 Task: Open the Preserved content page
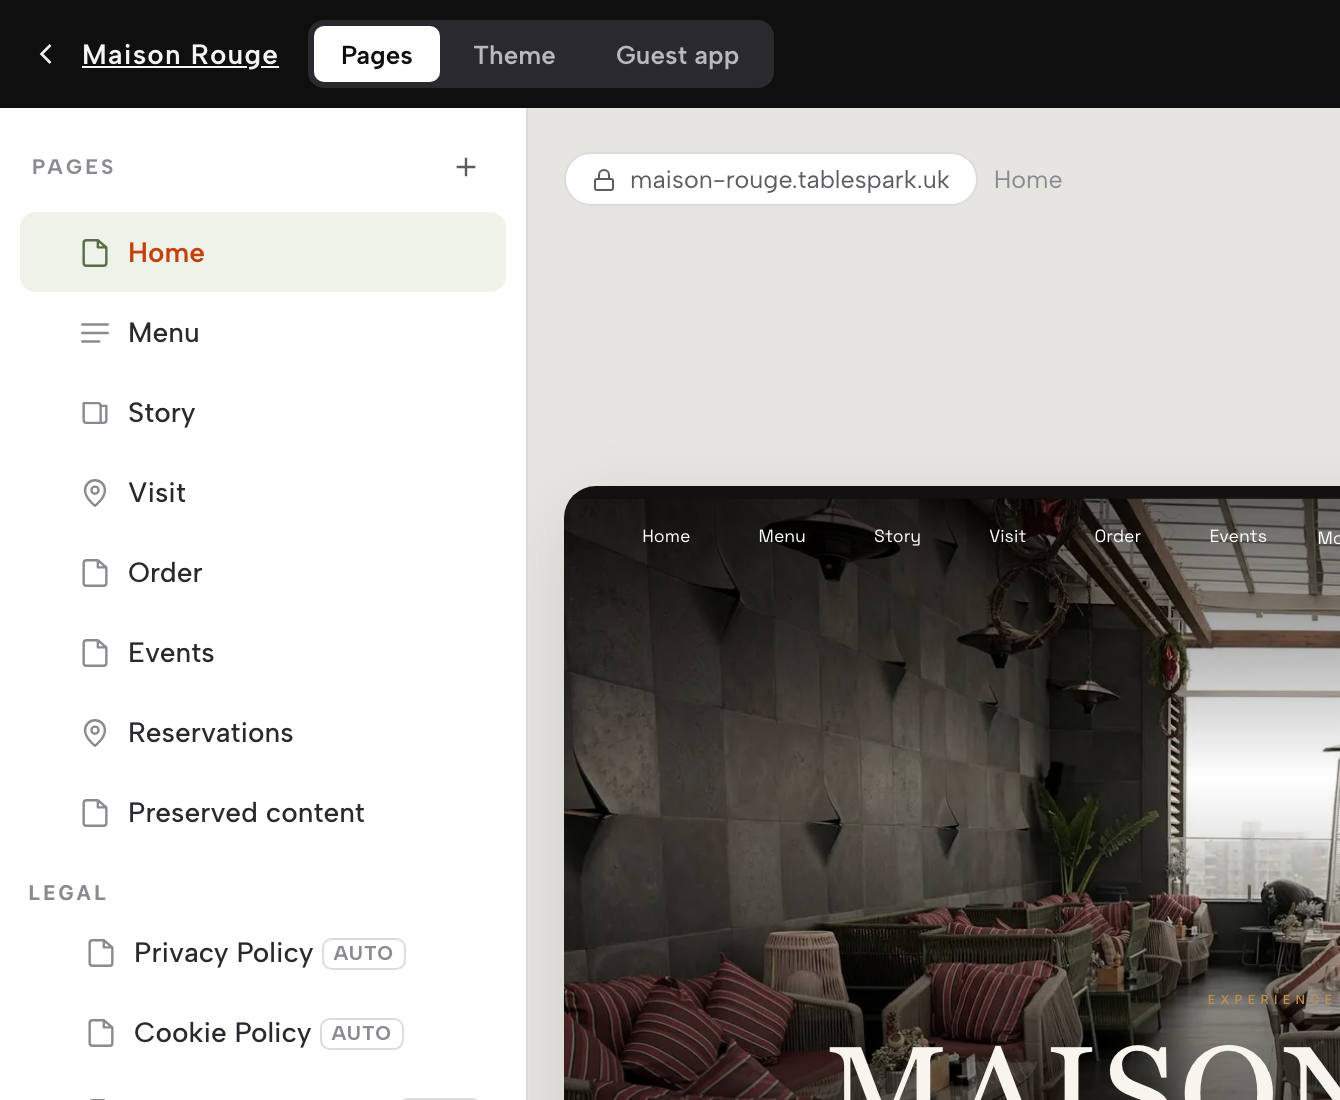[263, 812]
